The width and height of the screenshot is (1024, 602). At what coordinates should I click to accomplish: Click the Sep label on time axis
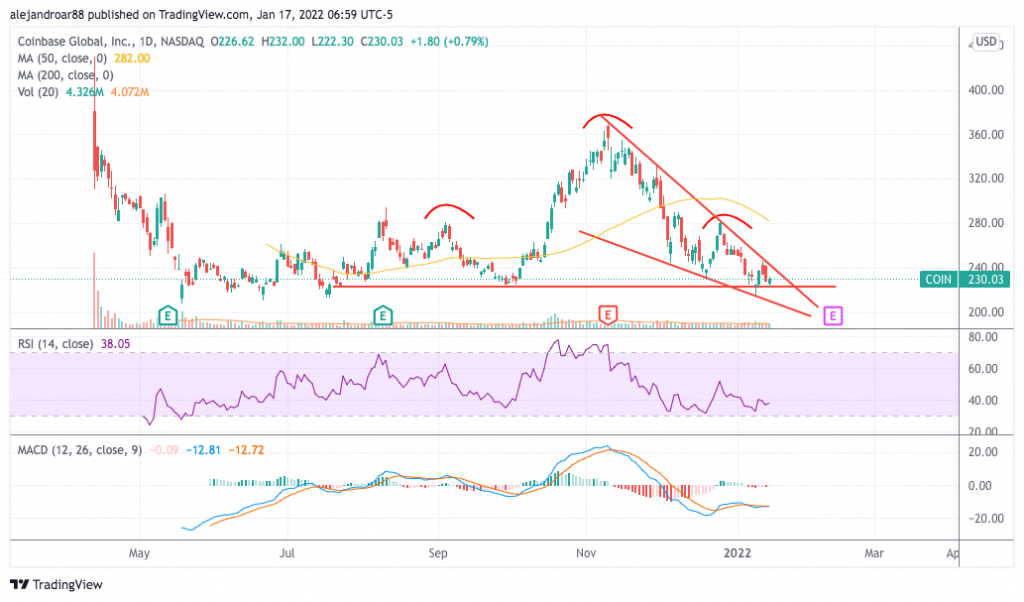coord(438,553)
